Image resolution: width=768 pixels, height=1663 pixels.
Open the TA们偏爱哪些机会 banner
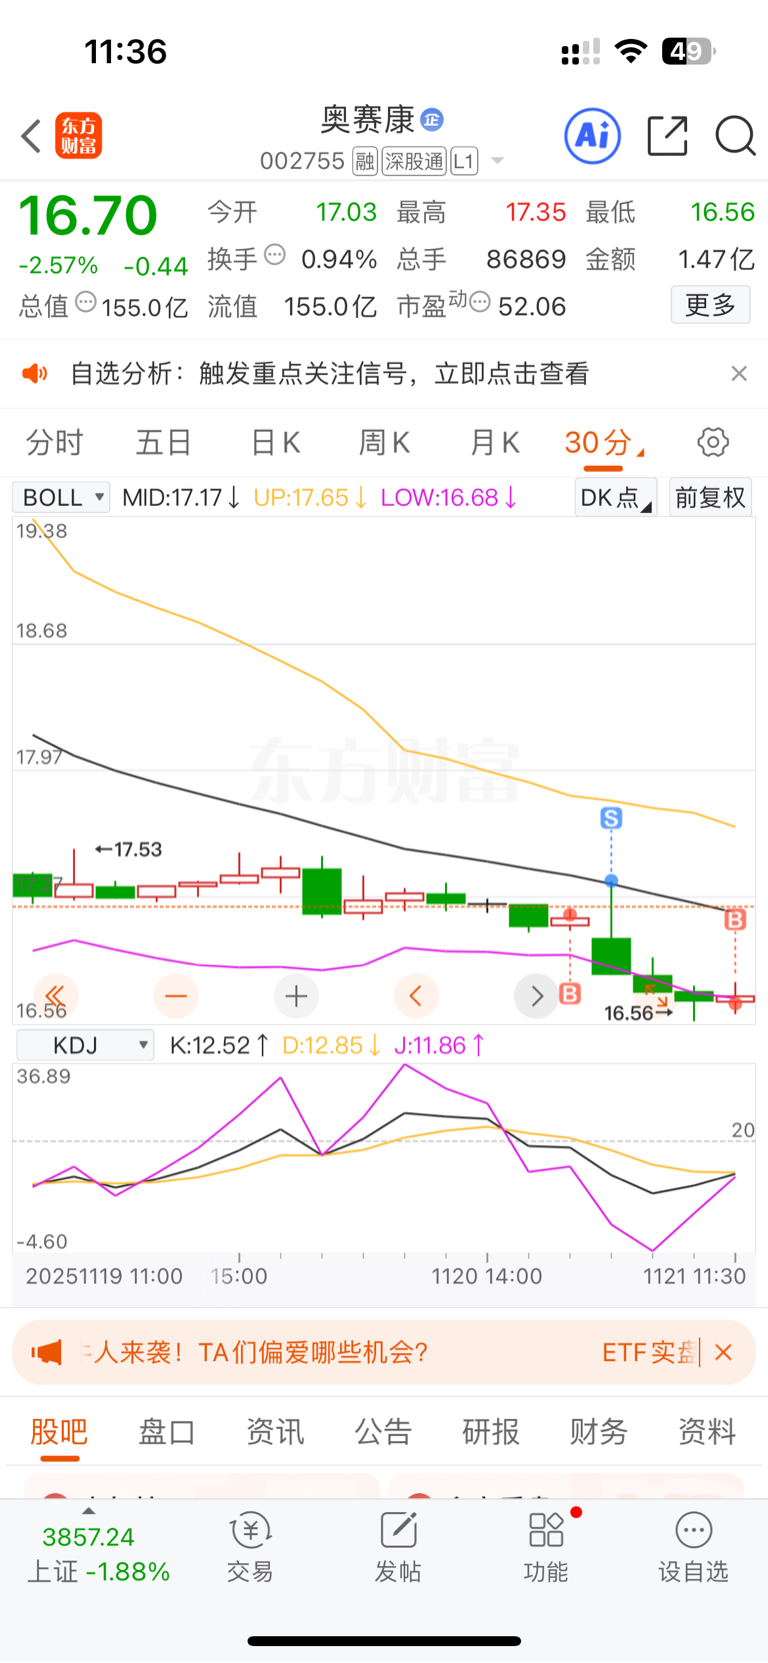point(260,1352)
